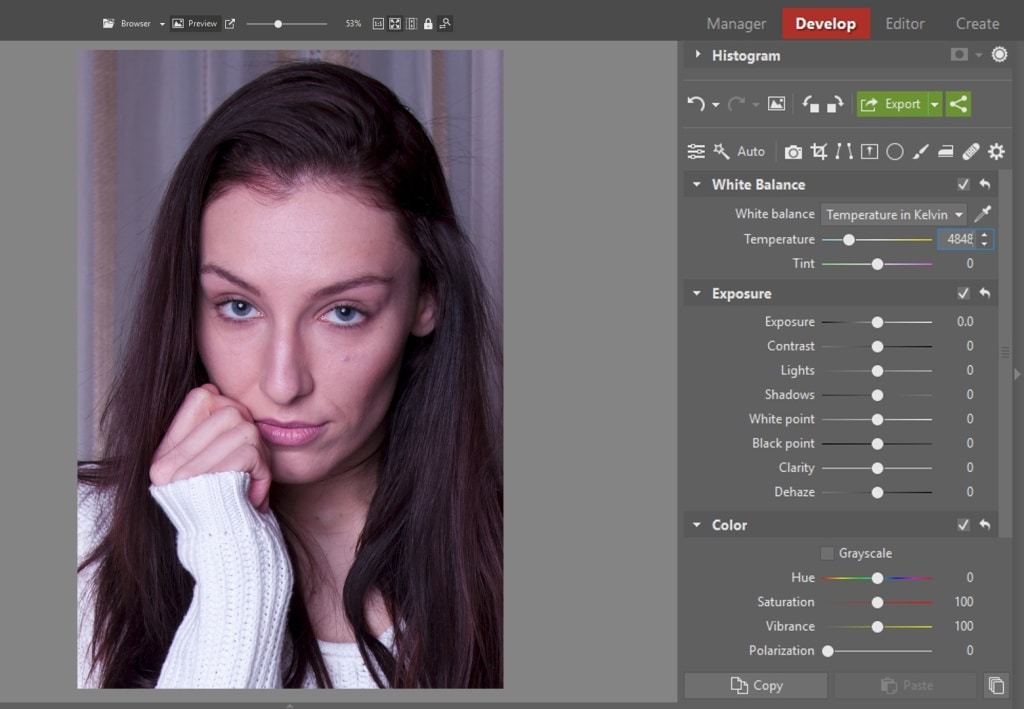Collapse the Histogram panel
The width and height of the screenshot is (1024, 709).
point(697,55)
